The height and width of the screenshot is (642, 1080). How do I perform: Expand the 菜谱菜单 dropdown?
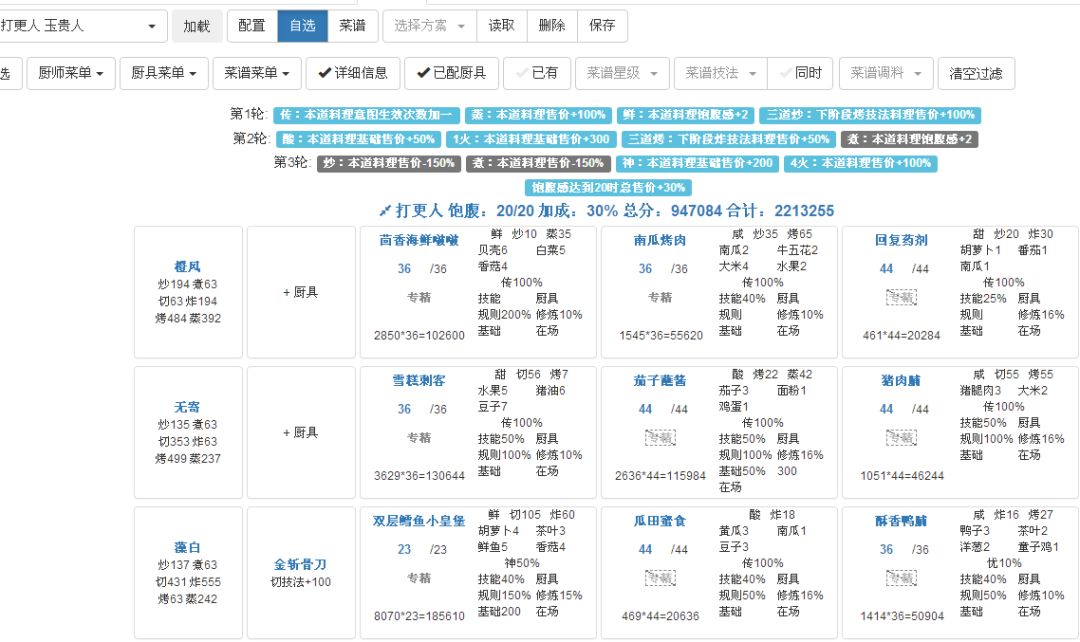point(257,73)
